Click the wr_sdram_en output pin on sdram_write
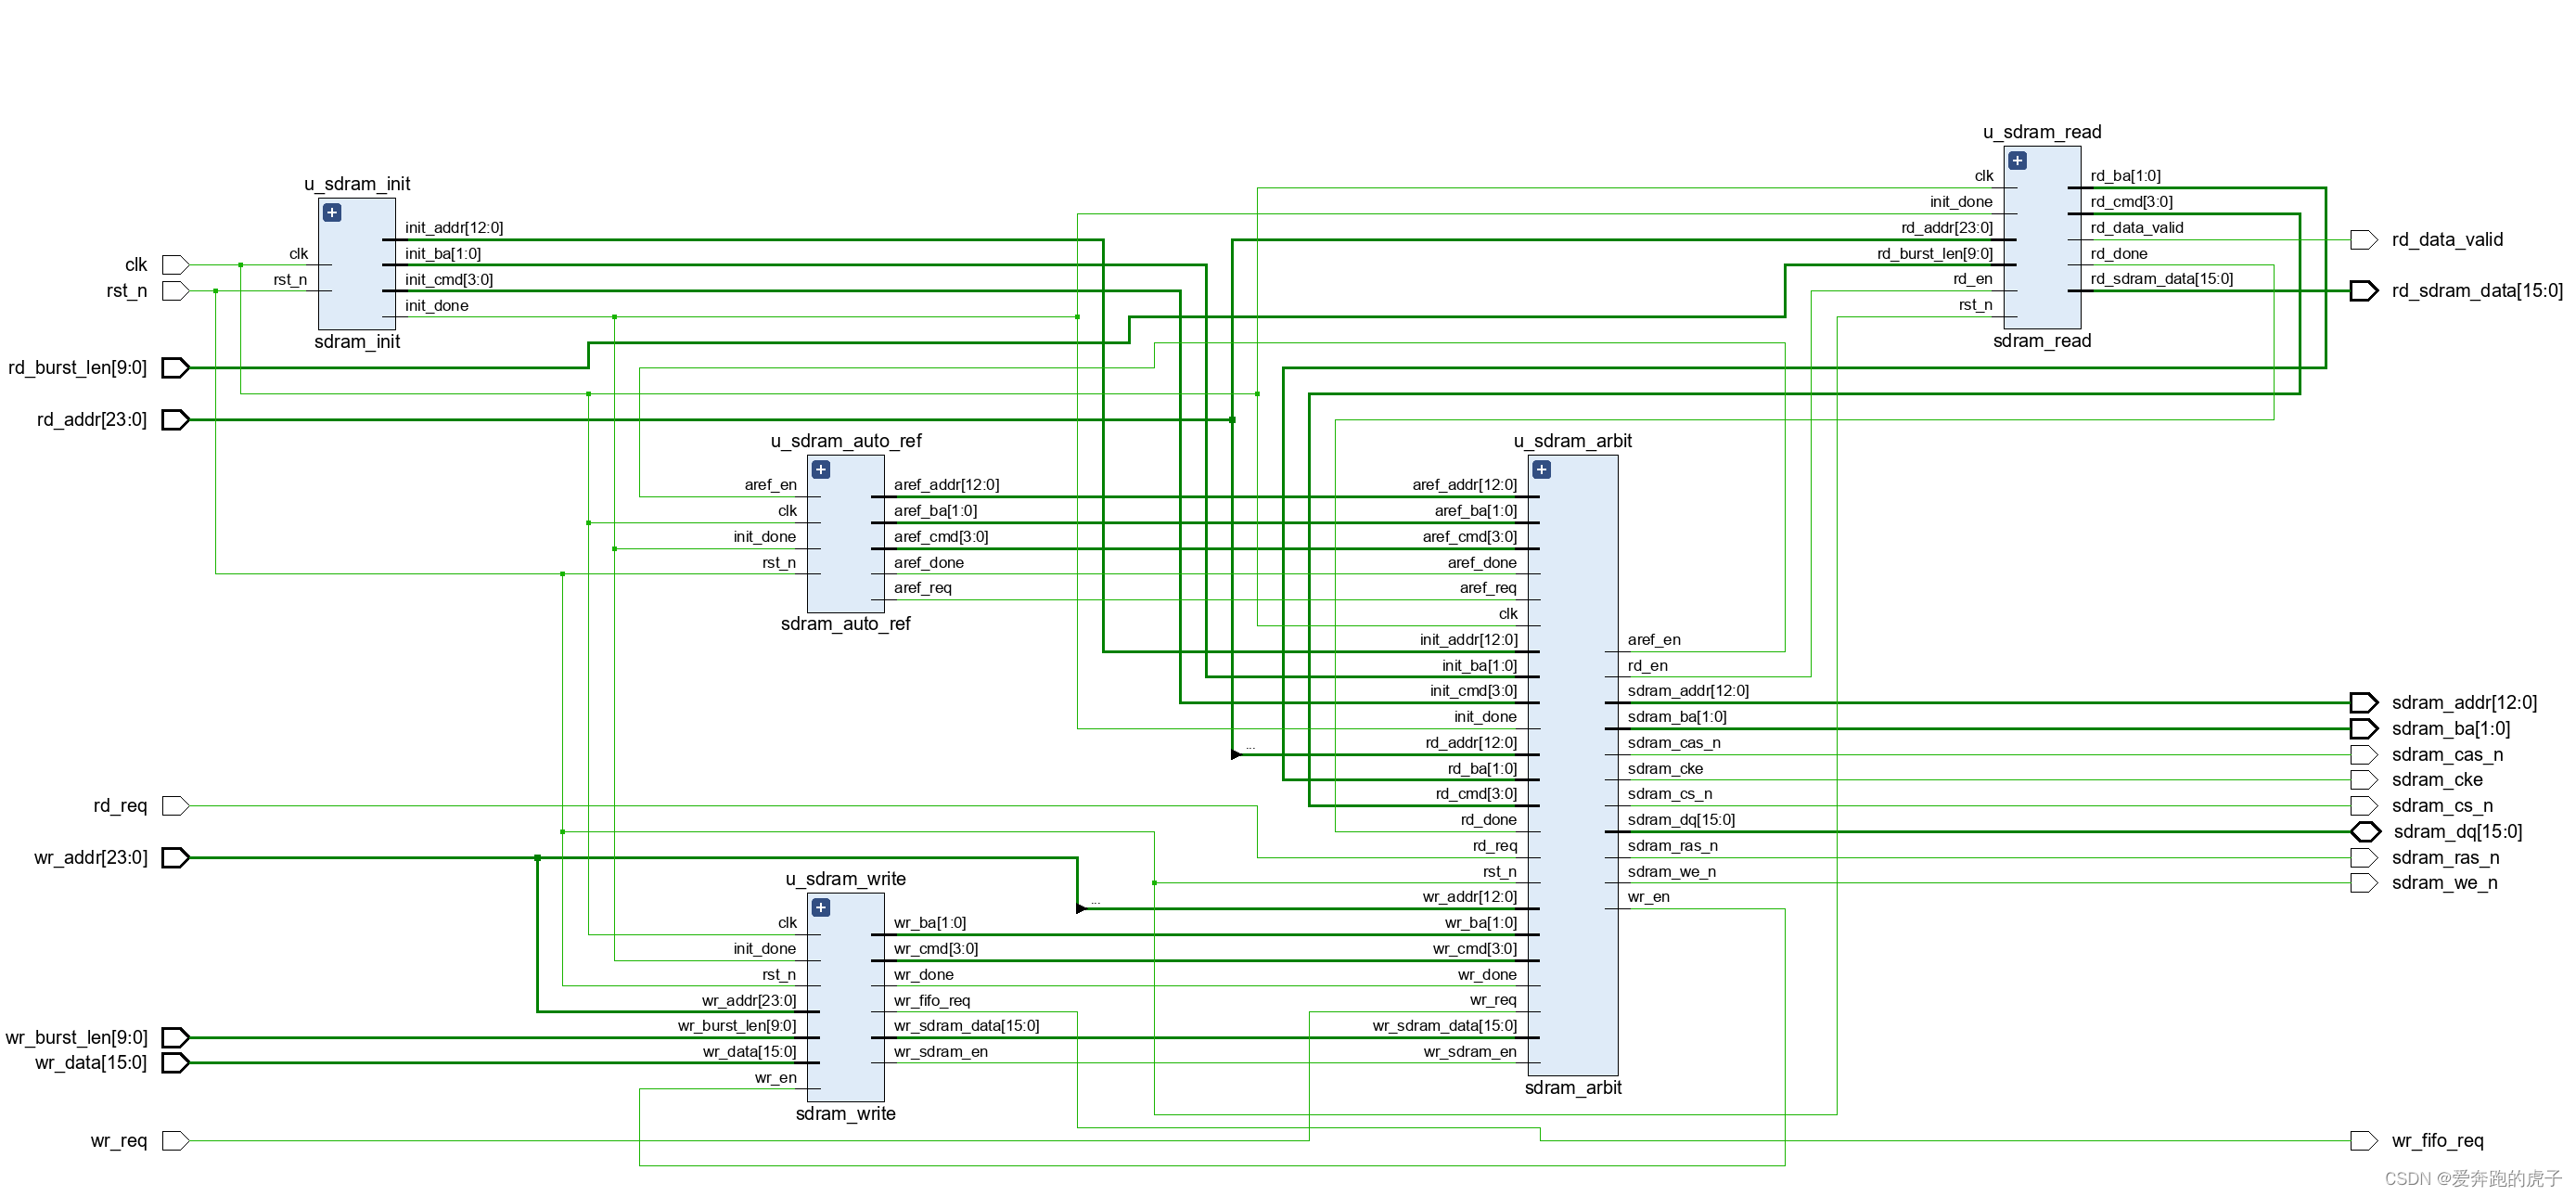 pyautogui.click(x=941, y=1052)
